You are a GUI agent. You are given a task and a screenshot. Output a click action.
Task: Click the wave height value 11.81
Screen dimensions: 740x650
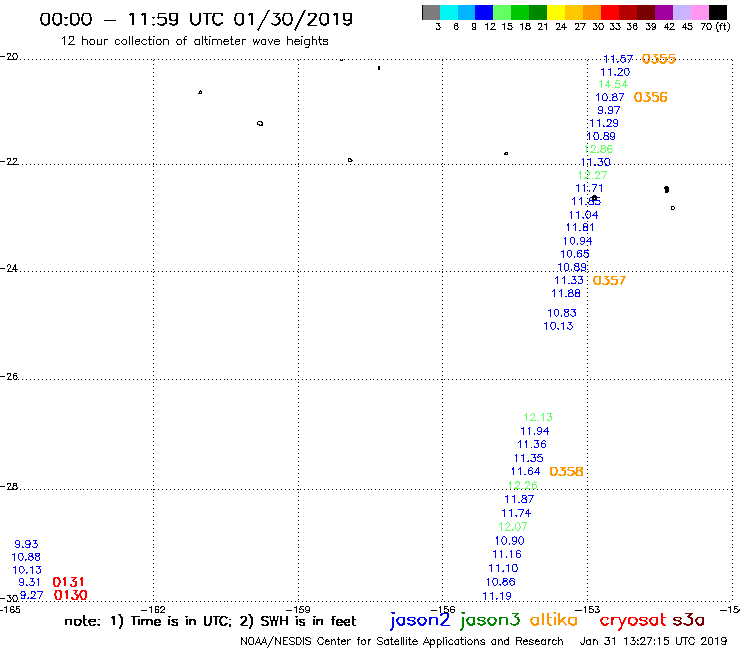coord(580,228)
